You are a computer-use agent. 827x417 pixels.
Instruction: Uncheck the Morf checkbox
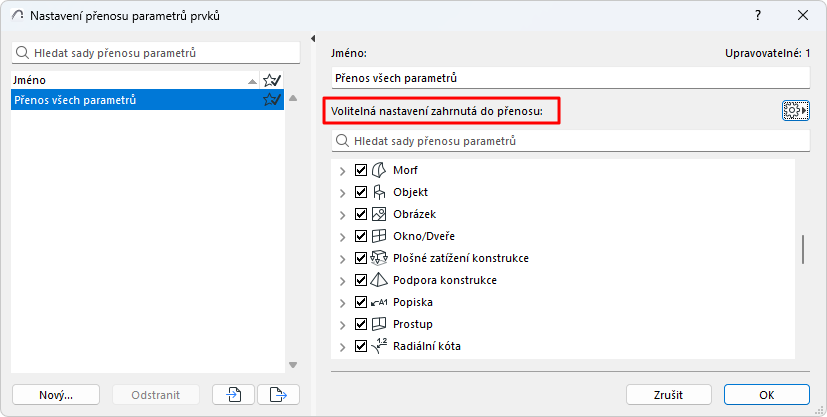pos(361,170)
